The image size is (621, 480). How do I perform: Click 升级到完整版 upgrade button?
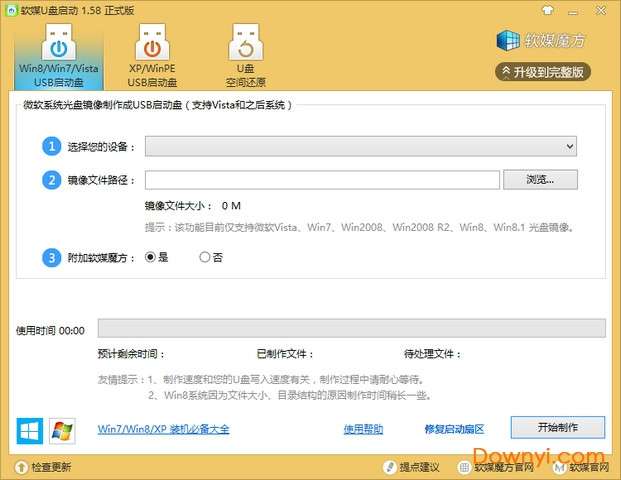tap(543, 72)
